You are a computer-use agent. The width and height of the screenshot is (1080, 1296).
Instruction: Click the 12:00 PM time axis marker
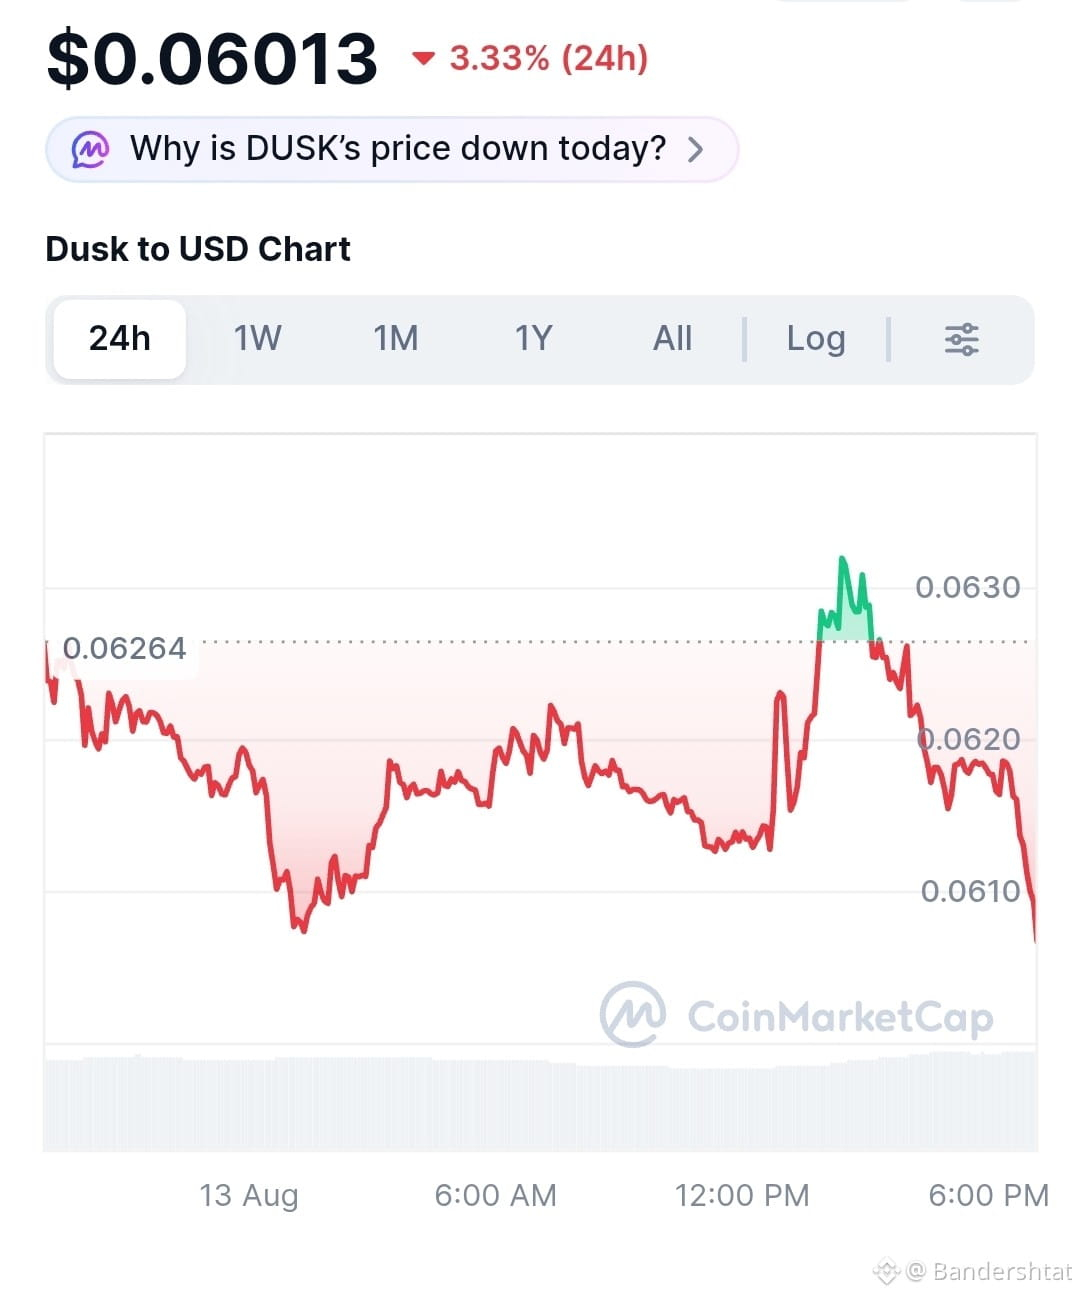pyautogui.click(x=742, y=1195)
